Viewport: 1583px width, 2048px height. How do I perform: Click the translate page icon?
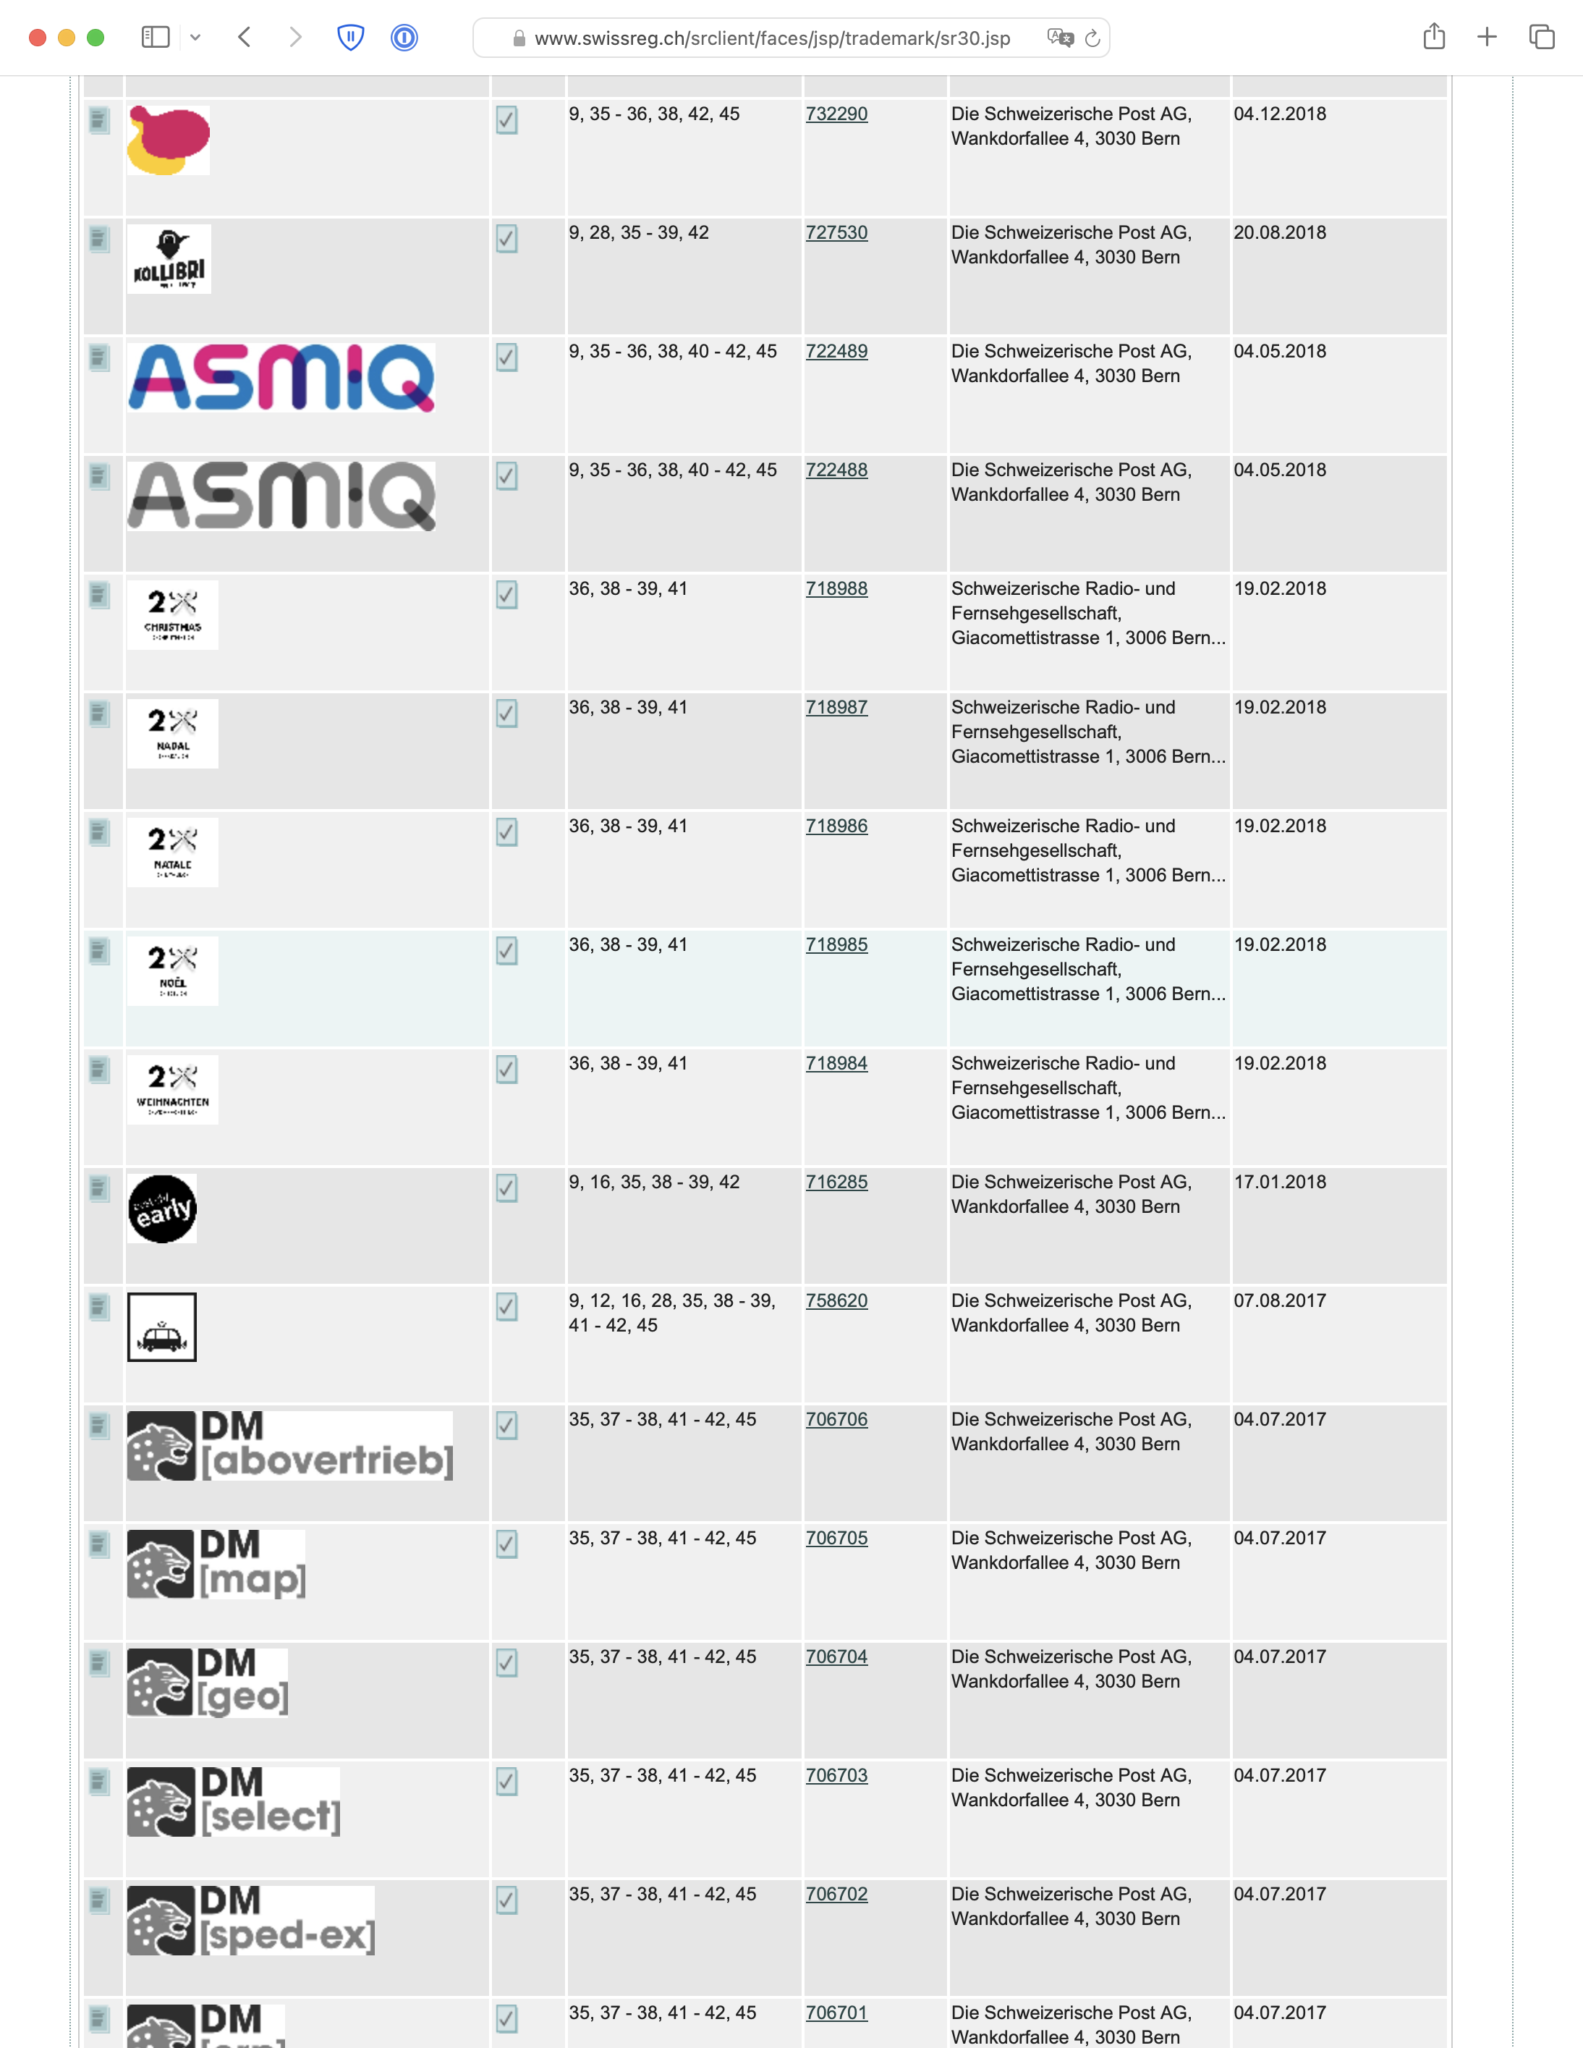tap(1059, 38)
